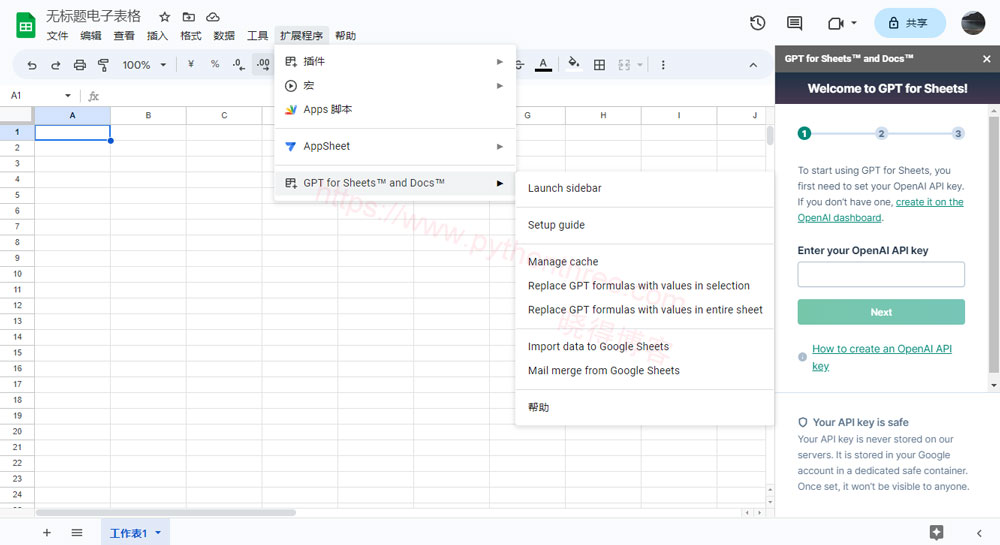
Task: Open the 数据 menu
Action: pyautogui.click(x=224, y=36)
